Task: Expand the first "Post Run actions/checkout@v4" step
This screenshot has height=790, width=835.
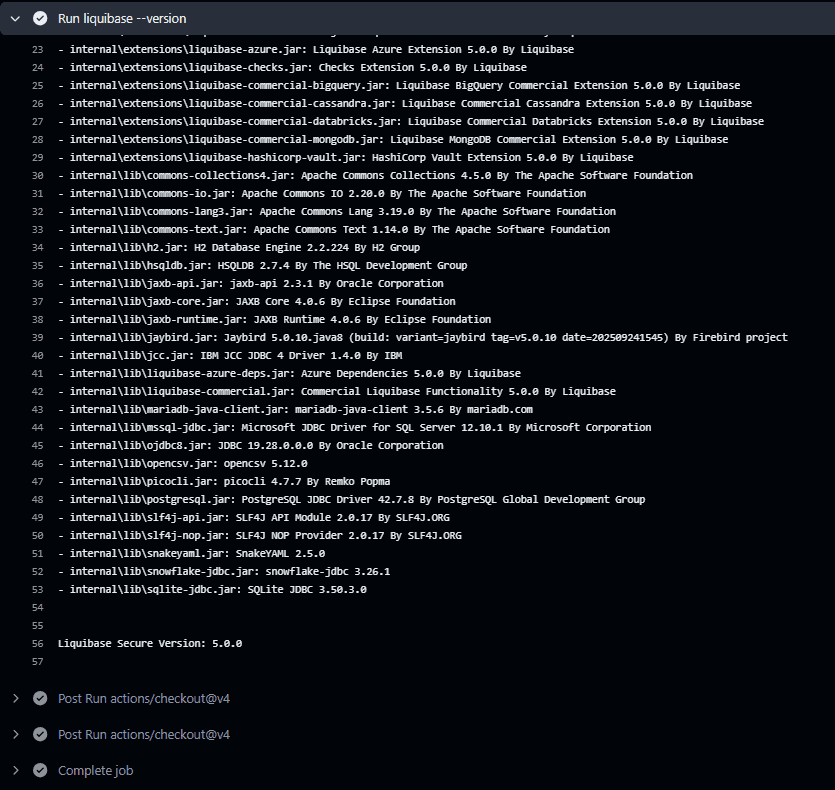Action: point(14,698)
